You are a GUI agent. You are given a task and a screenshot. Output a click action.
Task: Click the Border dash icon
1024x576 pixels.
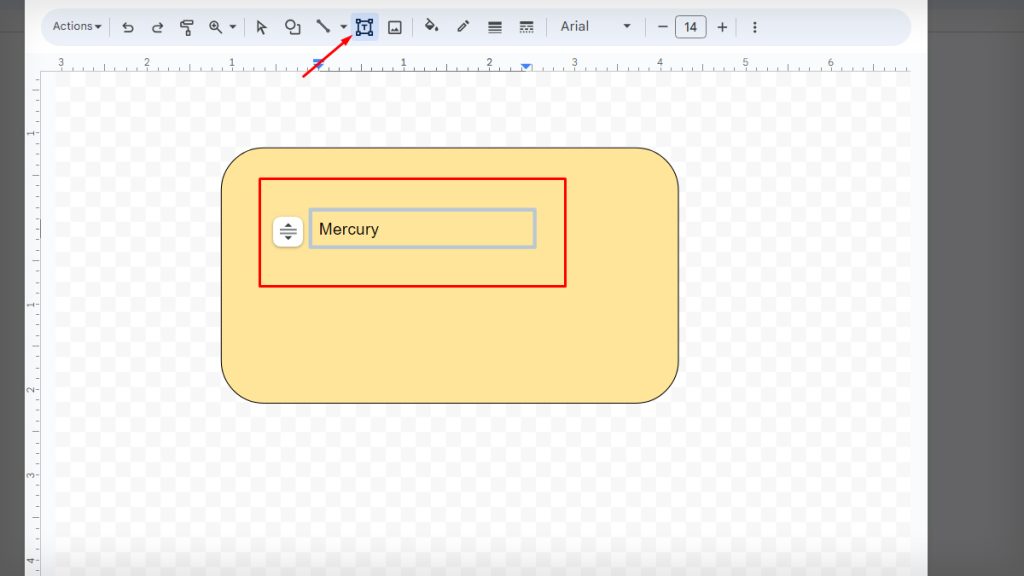pos(527,27)
